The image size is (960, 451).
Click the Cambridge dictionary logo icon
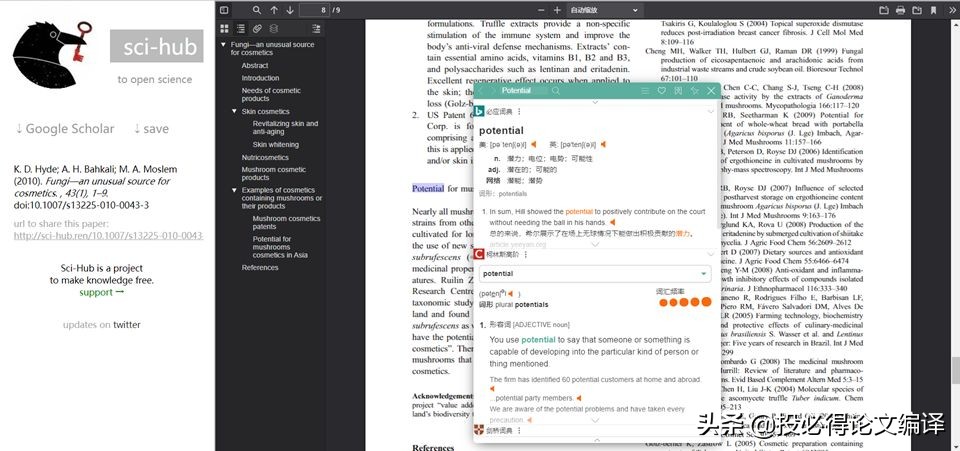[x=479, y=431]
